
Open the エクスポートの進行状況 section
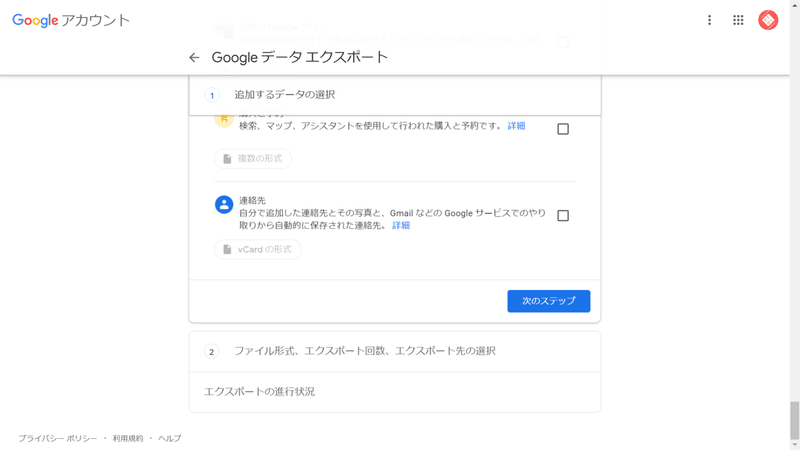[x=395, y=391]
